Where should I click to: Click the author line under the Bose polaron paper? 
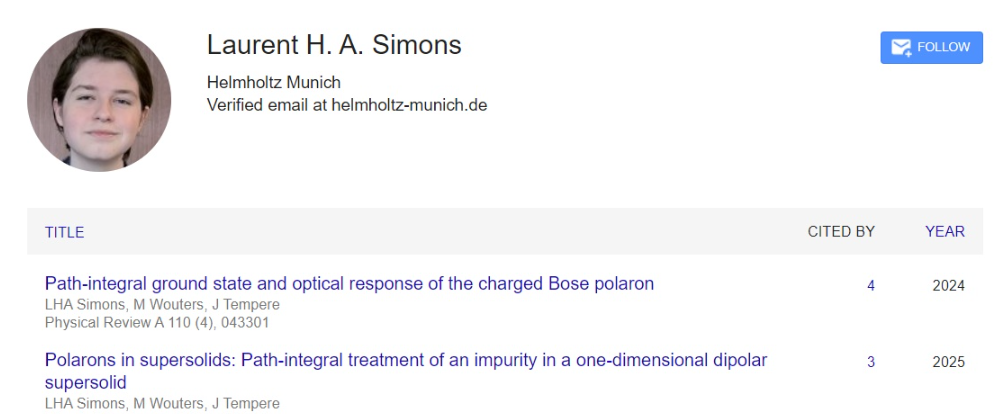click(162, 305)
